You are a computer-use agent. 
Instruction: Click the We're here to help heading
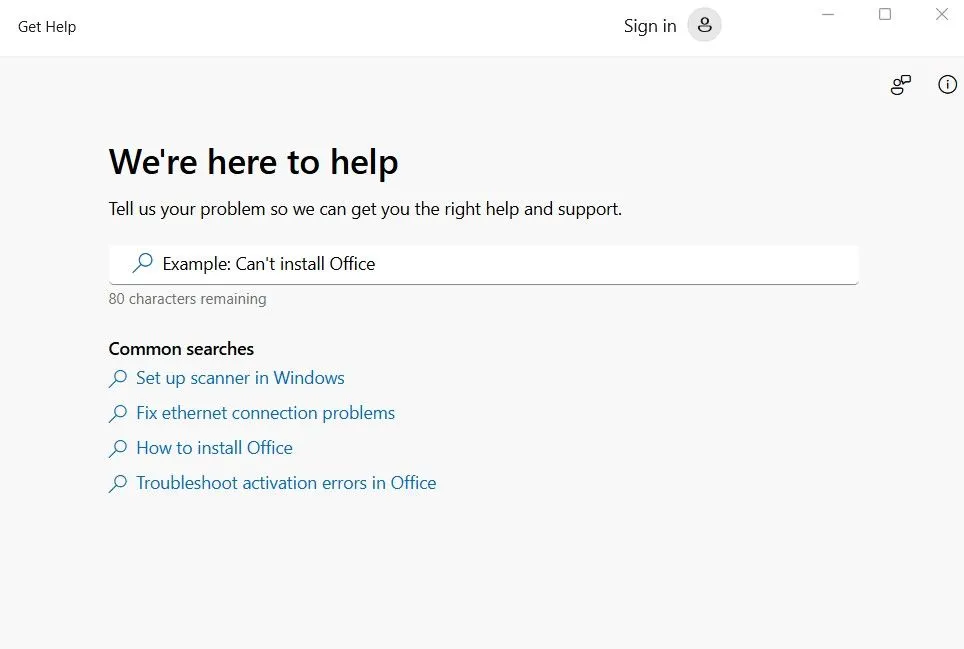[x=253, y=162]
